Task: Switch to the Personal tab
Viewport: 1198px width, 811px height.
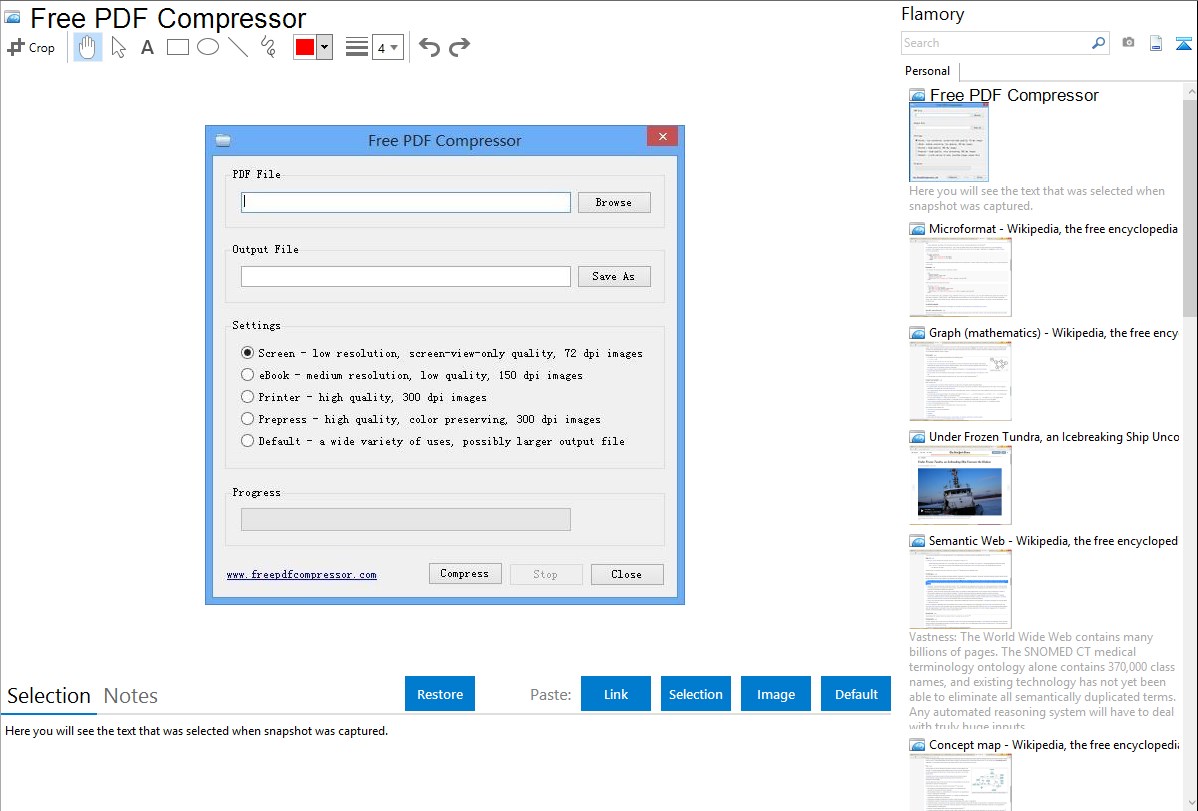Action: [928, 71]
